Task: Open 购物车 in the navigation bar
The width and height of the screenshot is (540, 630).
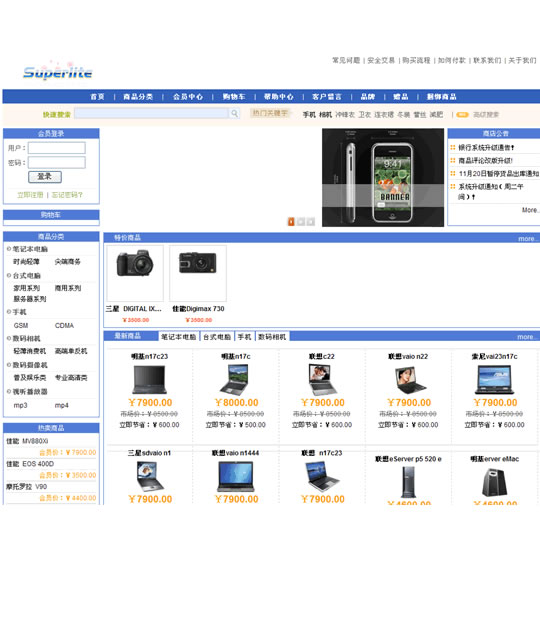Action: point(234,96)
